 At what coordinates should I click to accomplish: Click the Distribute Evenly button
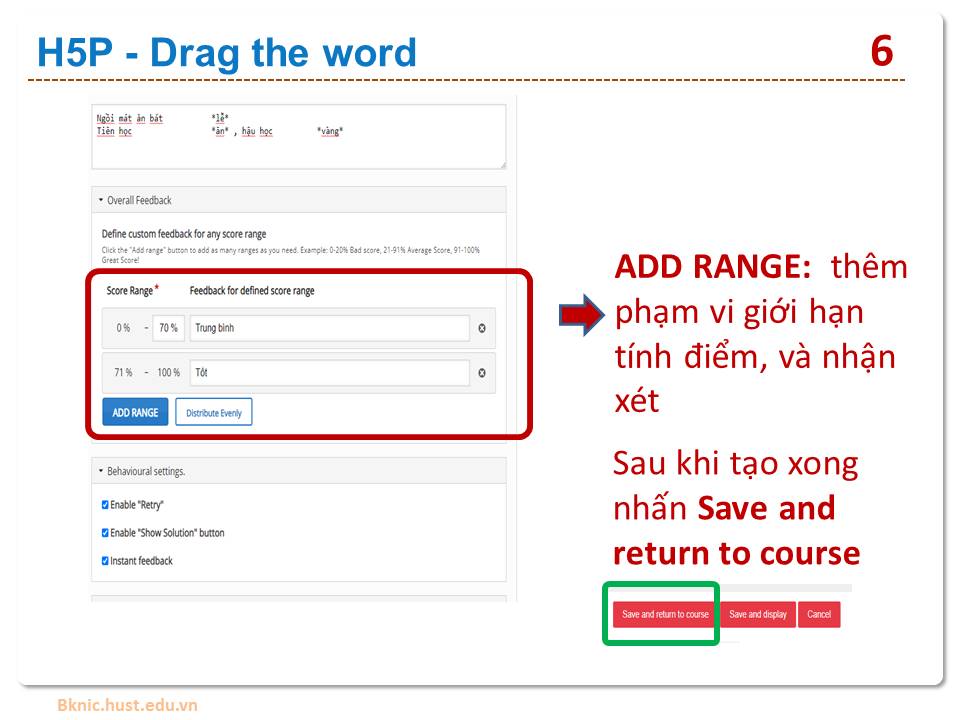point(214,413)
